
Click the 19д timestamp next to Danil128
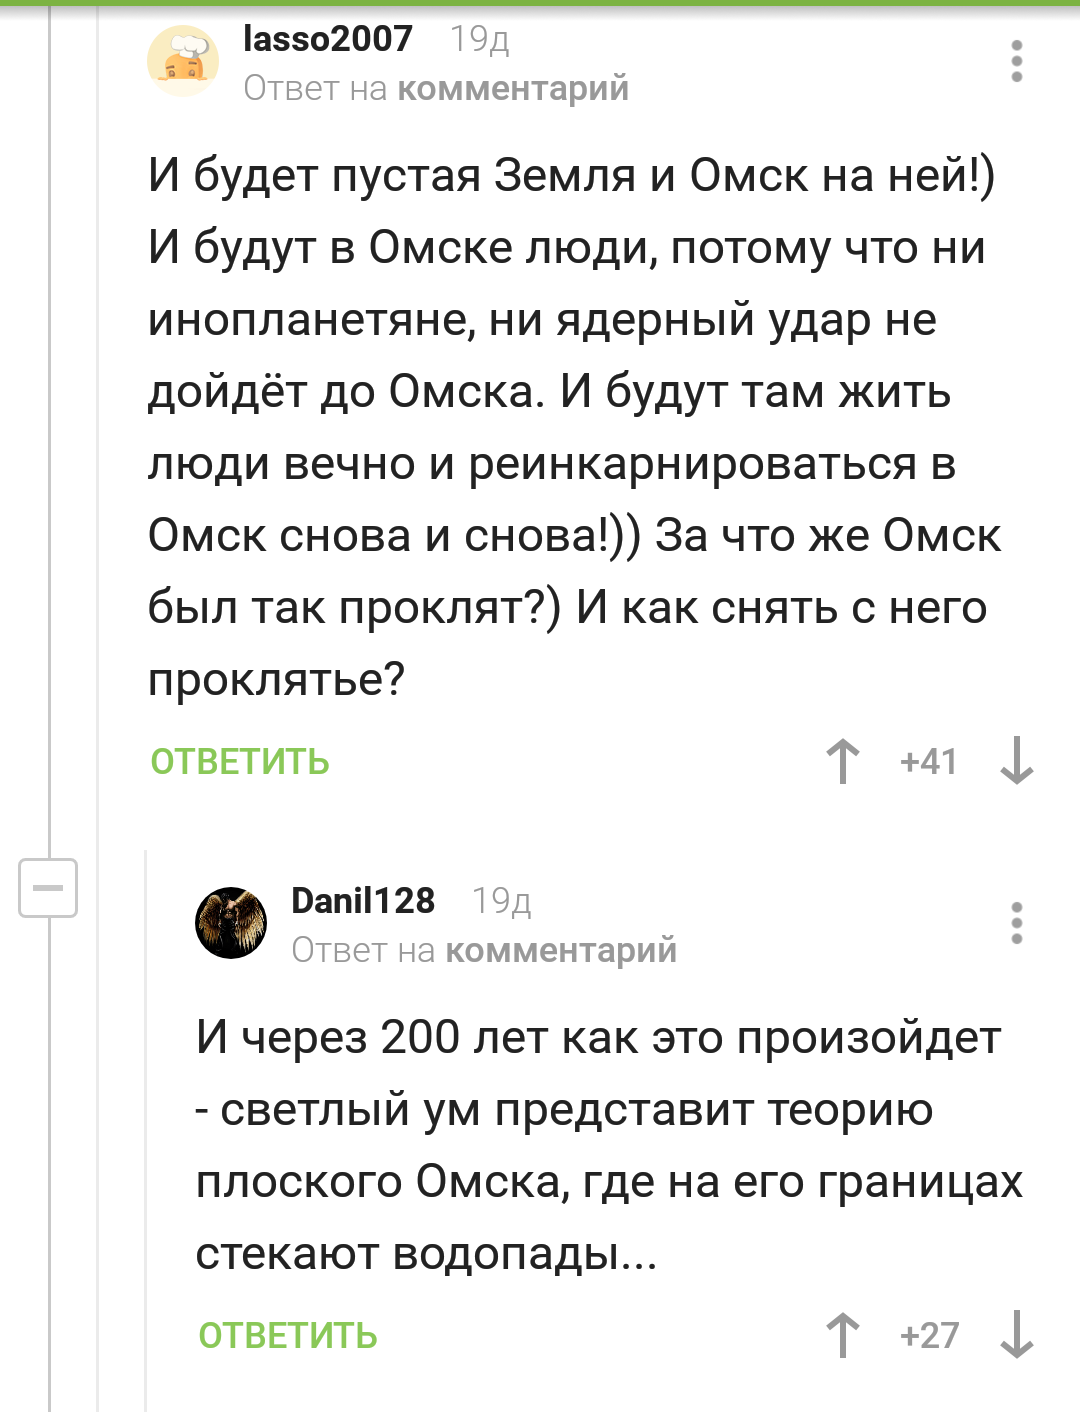(502, 902)
